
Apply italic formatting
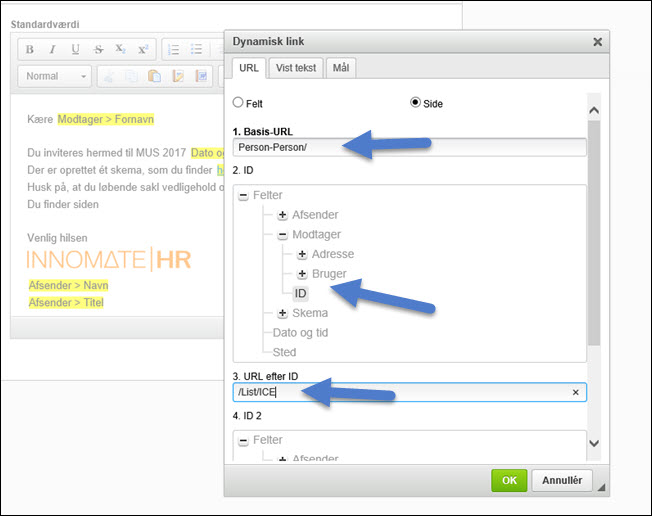[52, 49]
